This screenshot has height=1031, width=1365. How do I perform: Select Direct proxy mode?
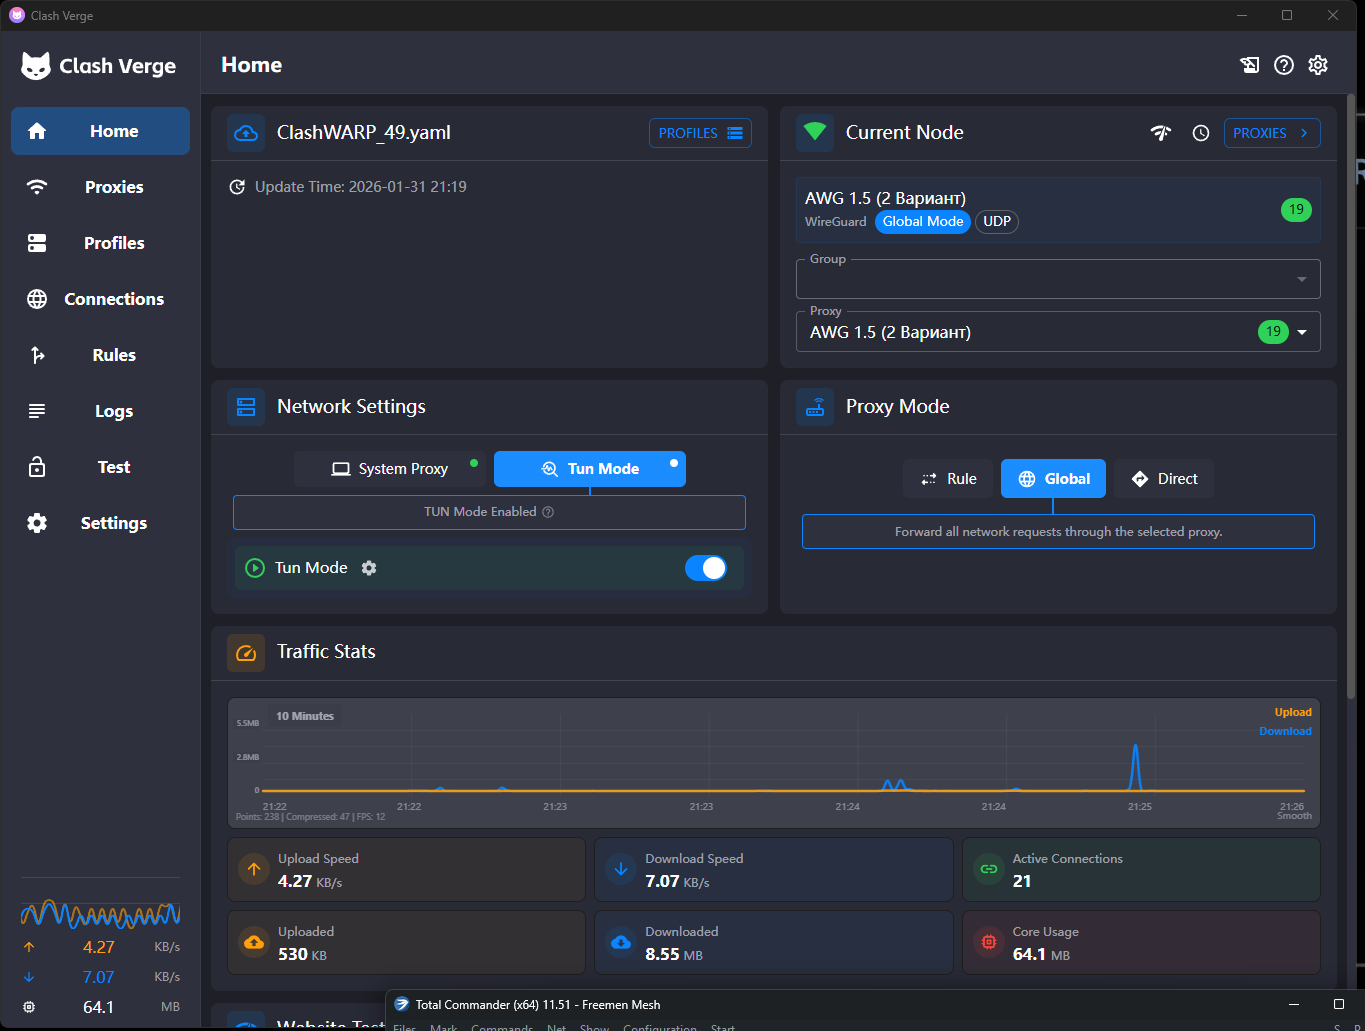pyautogui.click(x=1164, y=479)
